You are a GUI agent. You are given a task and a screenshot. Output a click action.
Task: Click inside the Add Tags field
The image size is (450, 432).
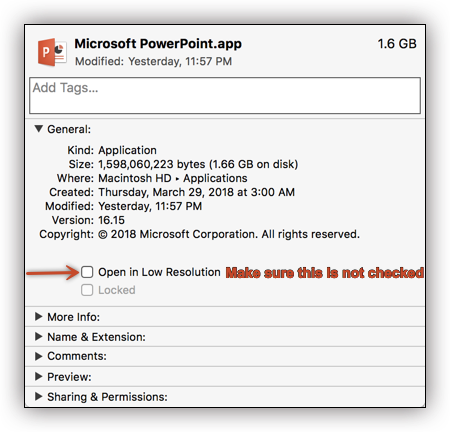point(225,96)
